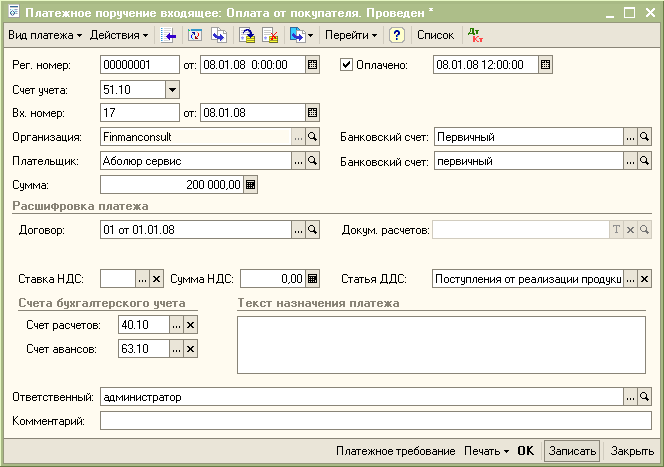Open calculator for Сумма field
The width and height of the screenshot is (664, 467).
[251, 185]
